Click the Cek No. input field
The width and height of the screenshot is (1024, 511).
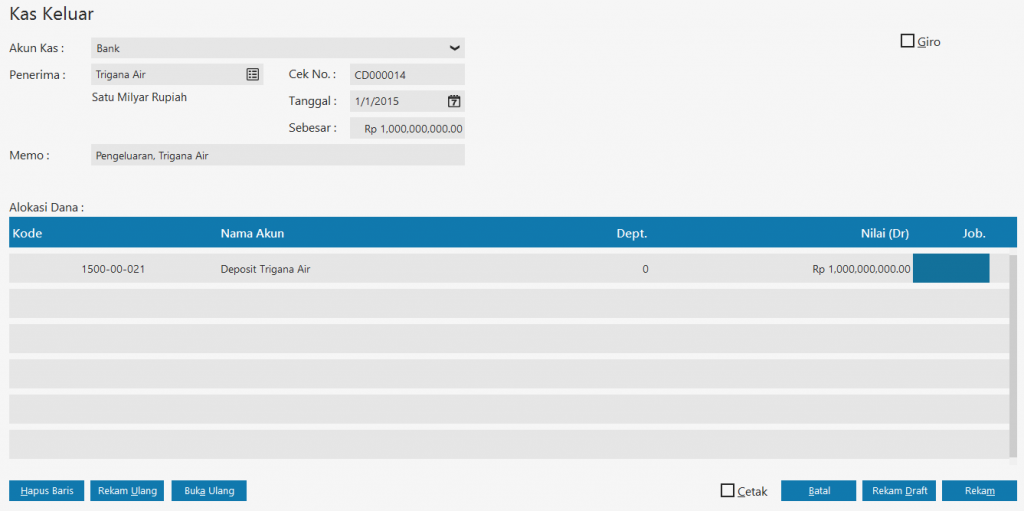click(407, 74)
